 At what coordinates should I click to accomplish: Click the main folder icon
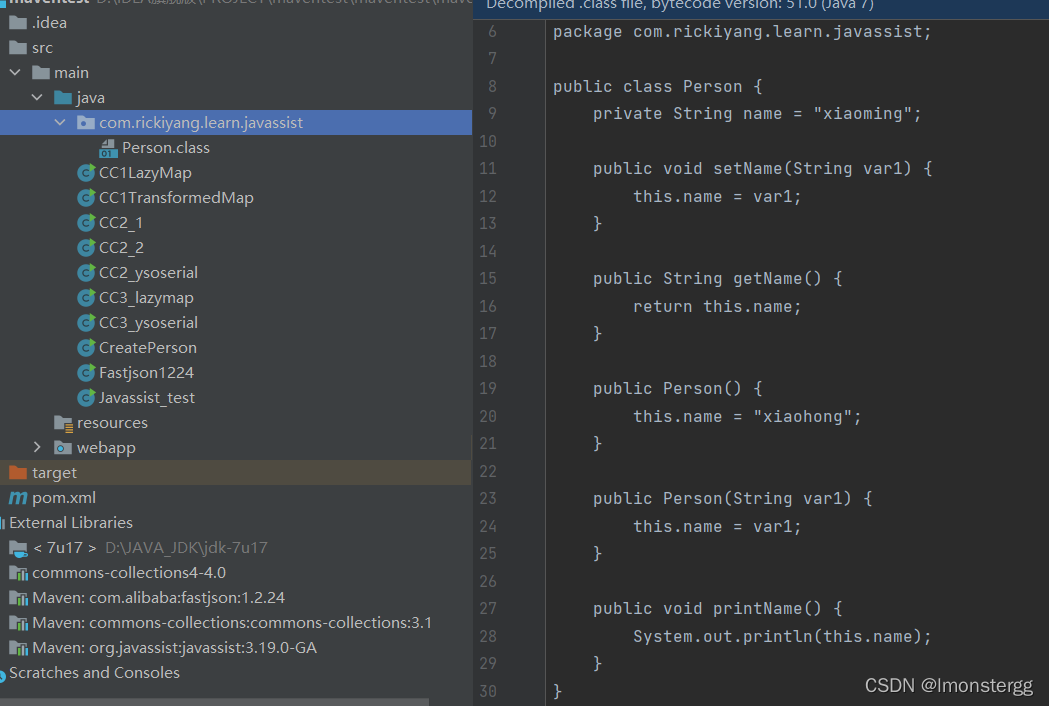point(41,72)
